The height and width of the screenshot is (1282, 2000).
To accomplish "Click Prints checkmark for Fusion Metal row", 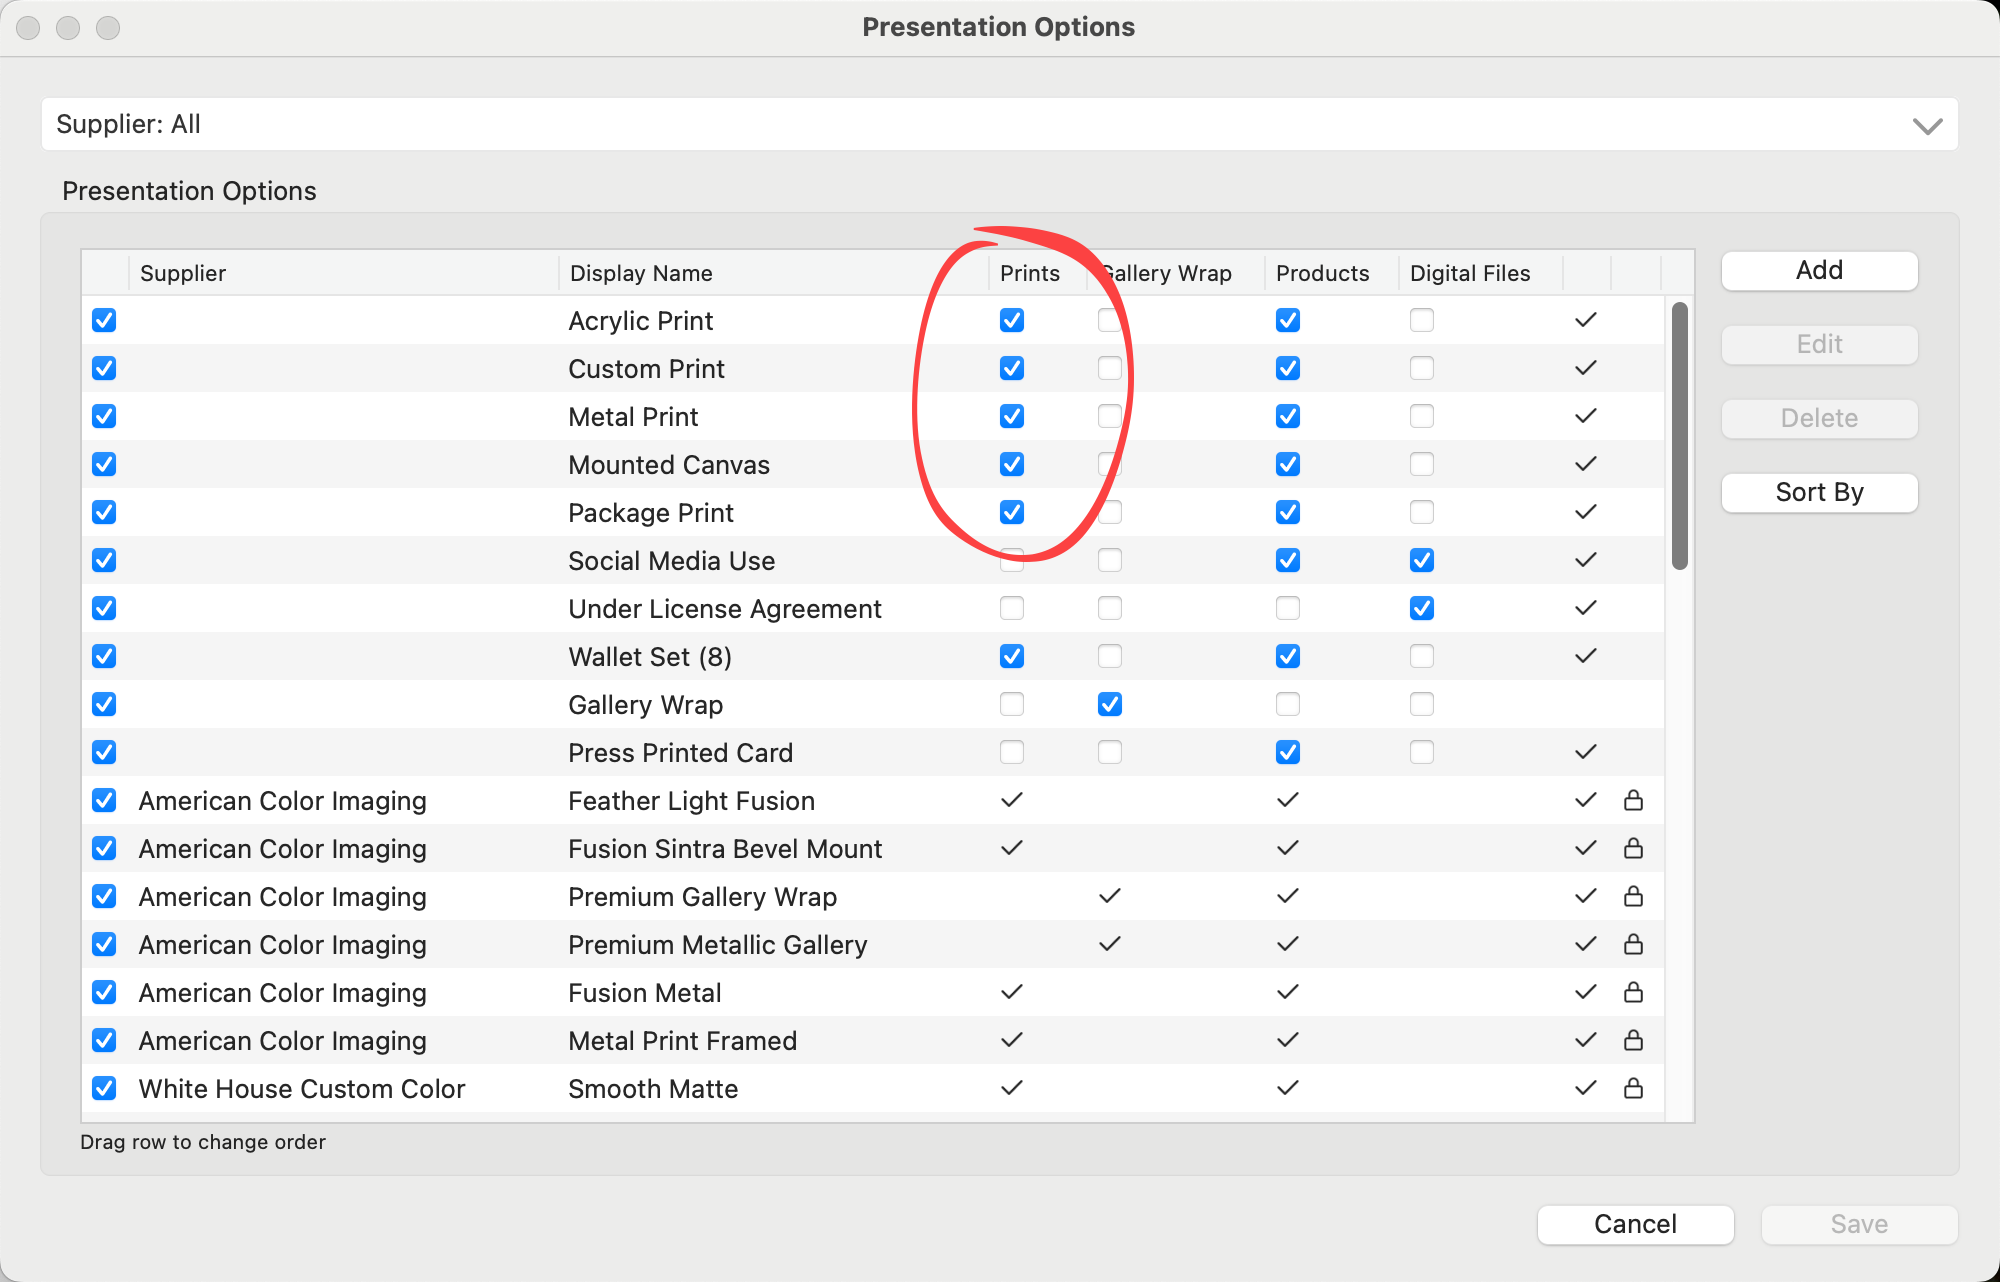I will coord(1012,992).
